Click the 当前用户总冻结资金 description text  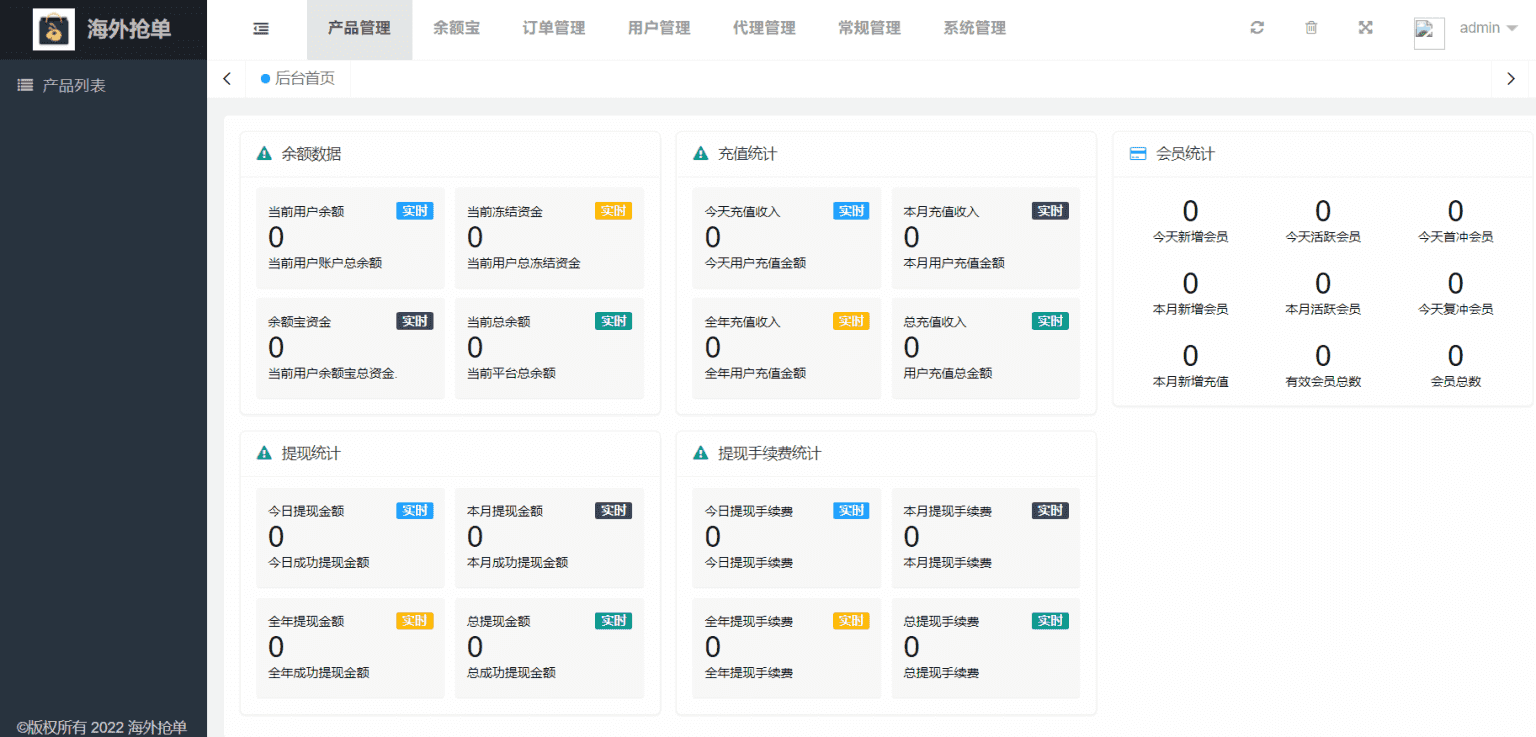coord(523,263)
